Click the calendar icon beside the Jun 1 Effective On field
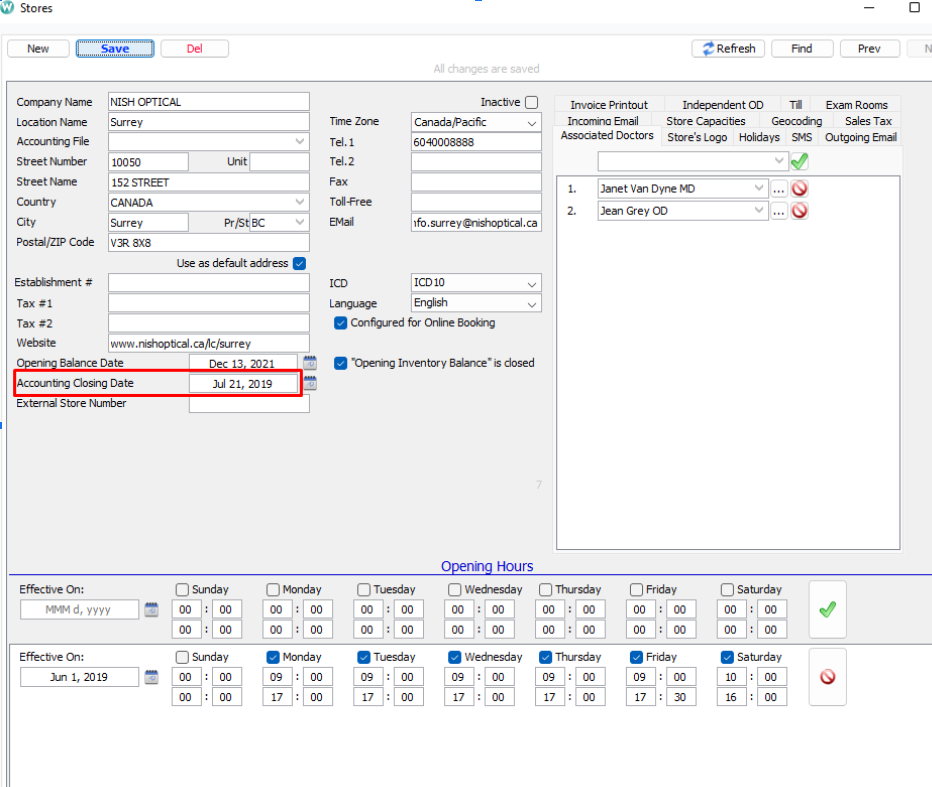 [151, 676]
